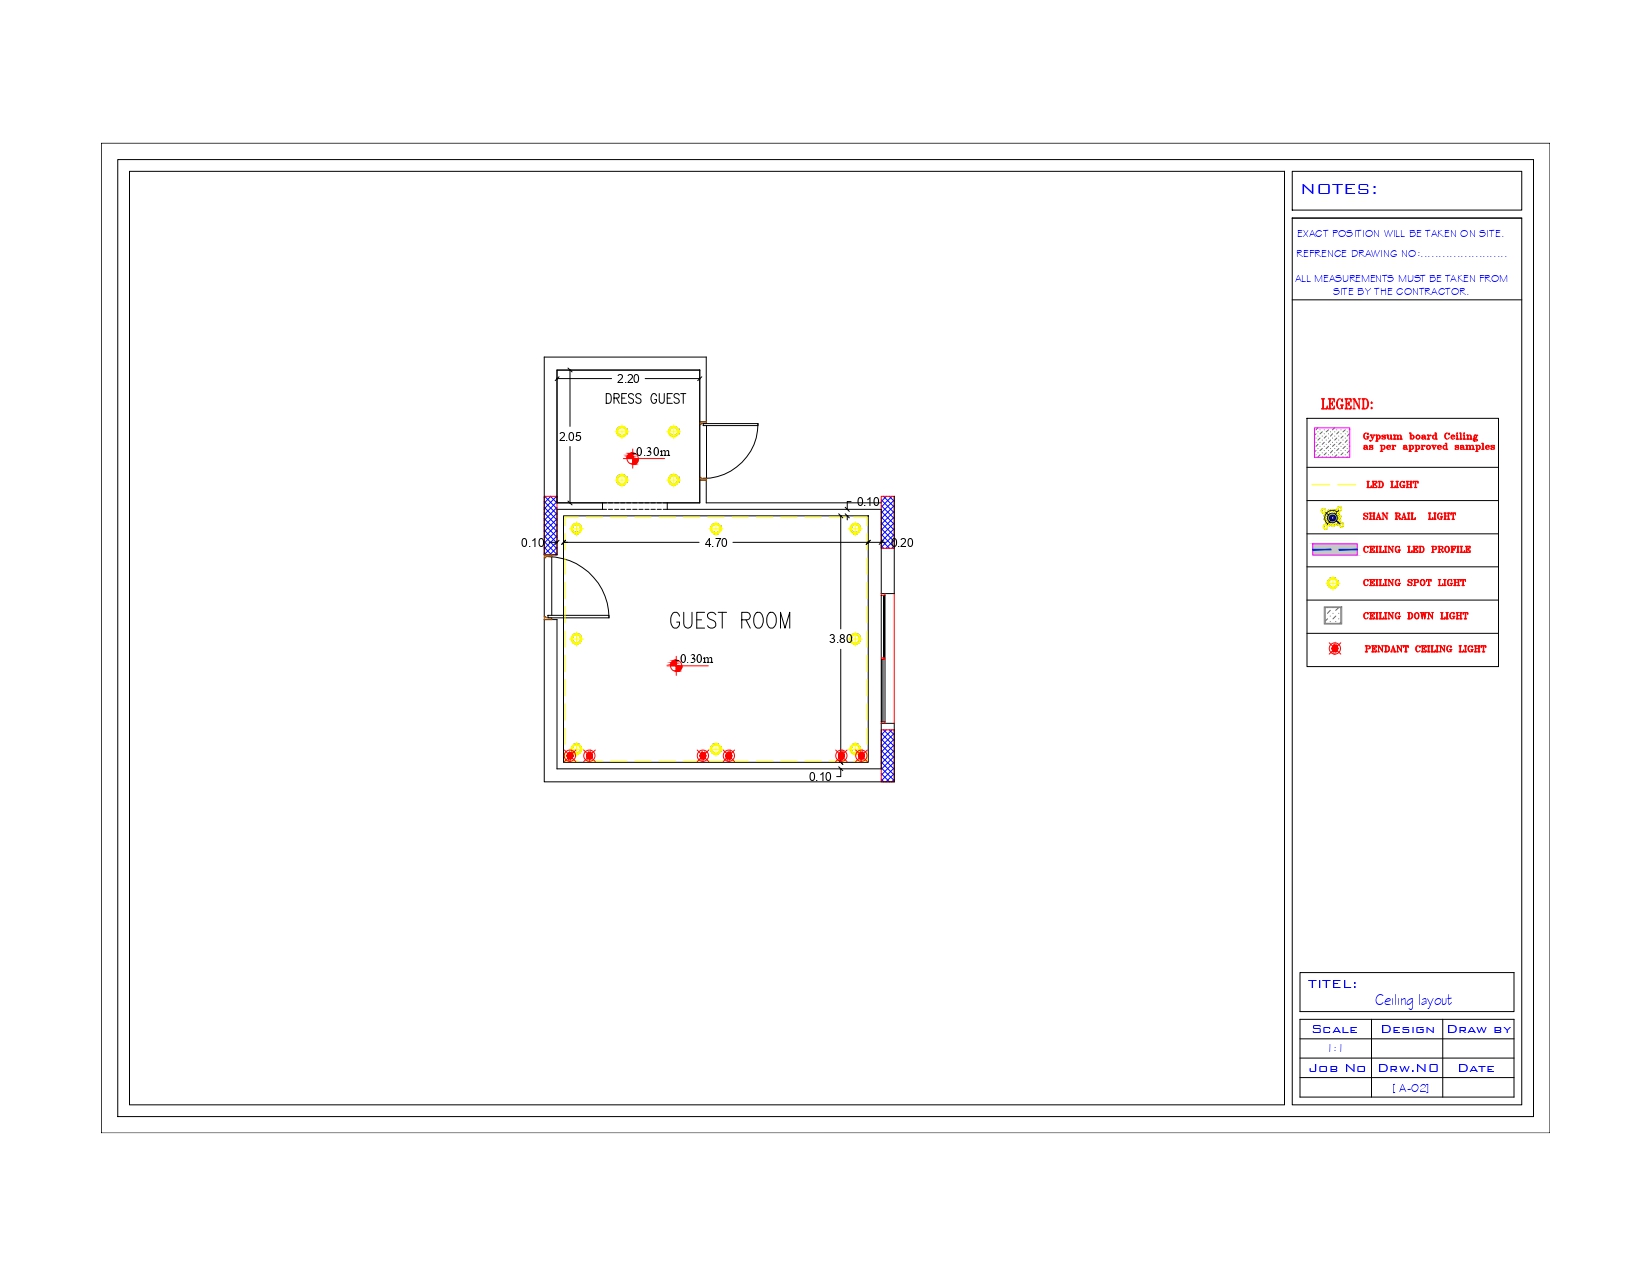Click the ceiling spot light icon in legend

pyautogui.click(x=1331, y=583)
